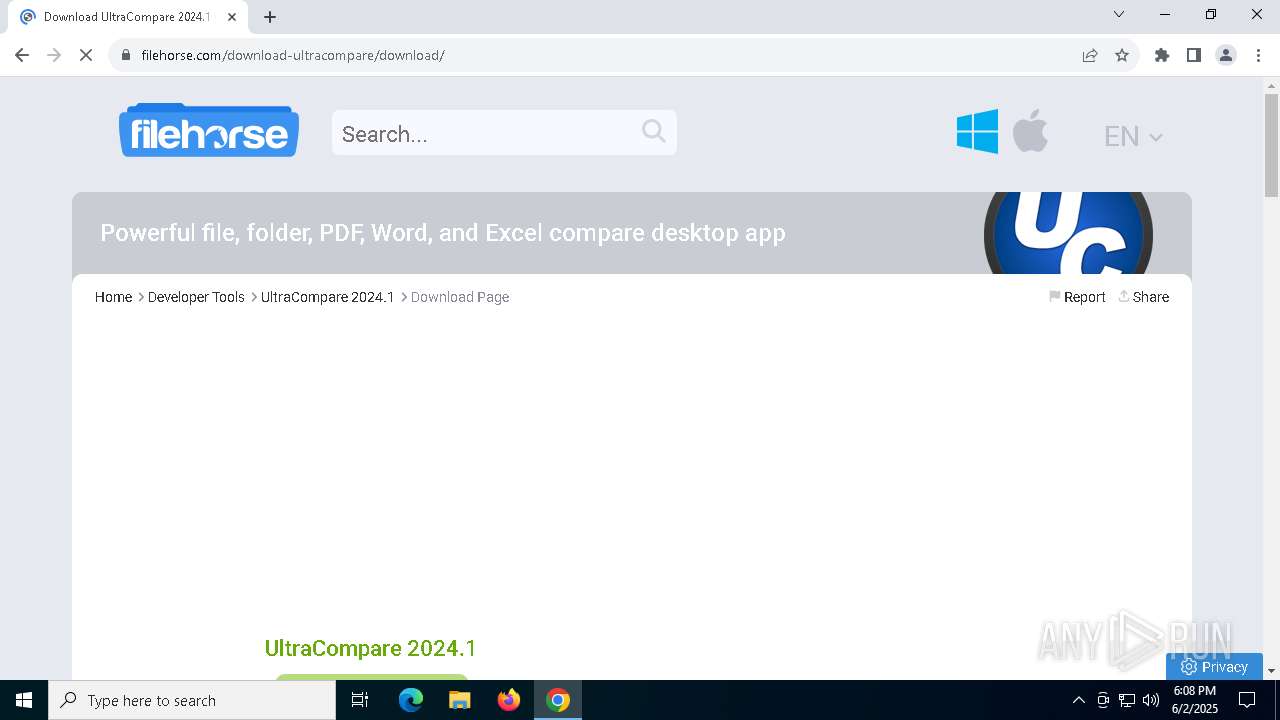Launch Microsoft Edge from the taskbar
Screen dimensions: 1280x720
pos(411,700)
